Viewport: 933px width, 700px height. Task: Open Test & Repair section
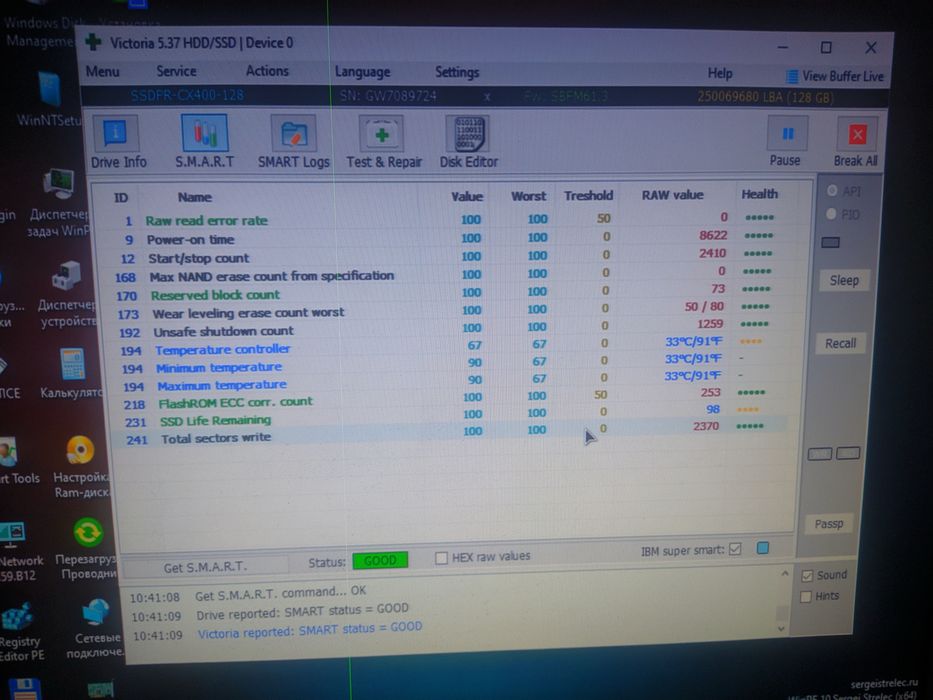[x=384, y=143]
